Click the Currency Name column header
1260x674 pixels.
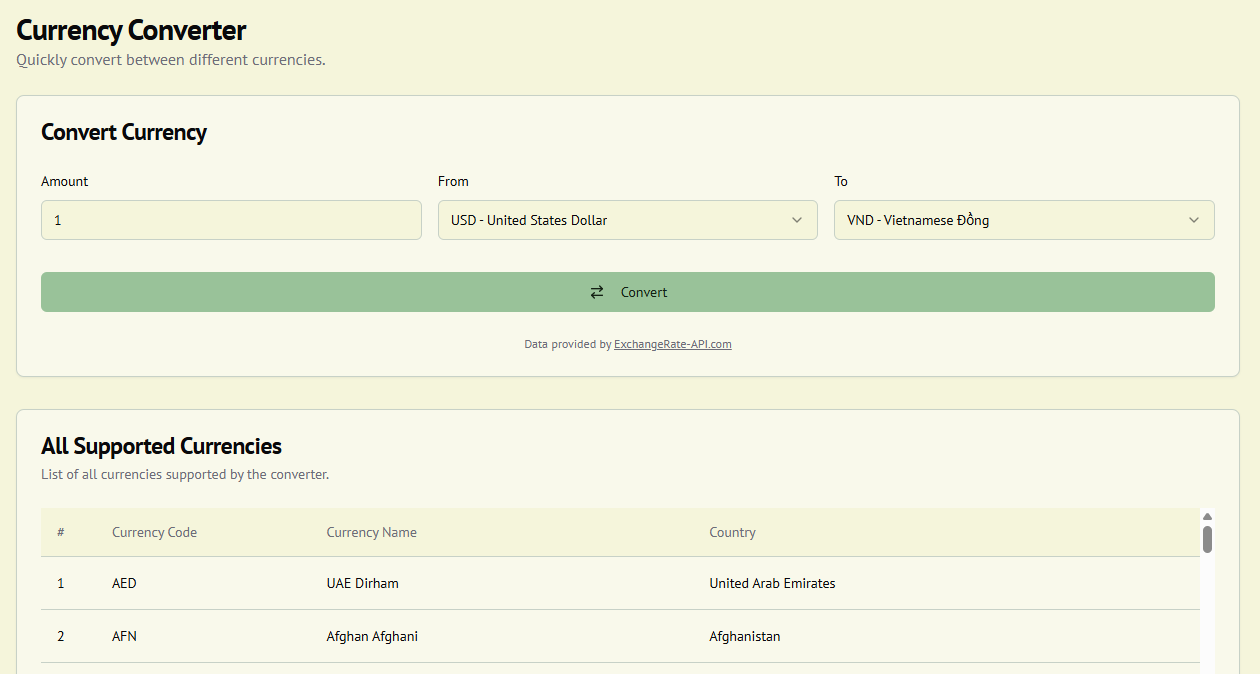[x=371, y=532]
